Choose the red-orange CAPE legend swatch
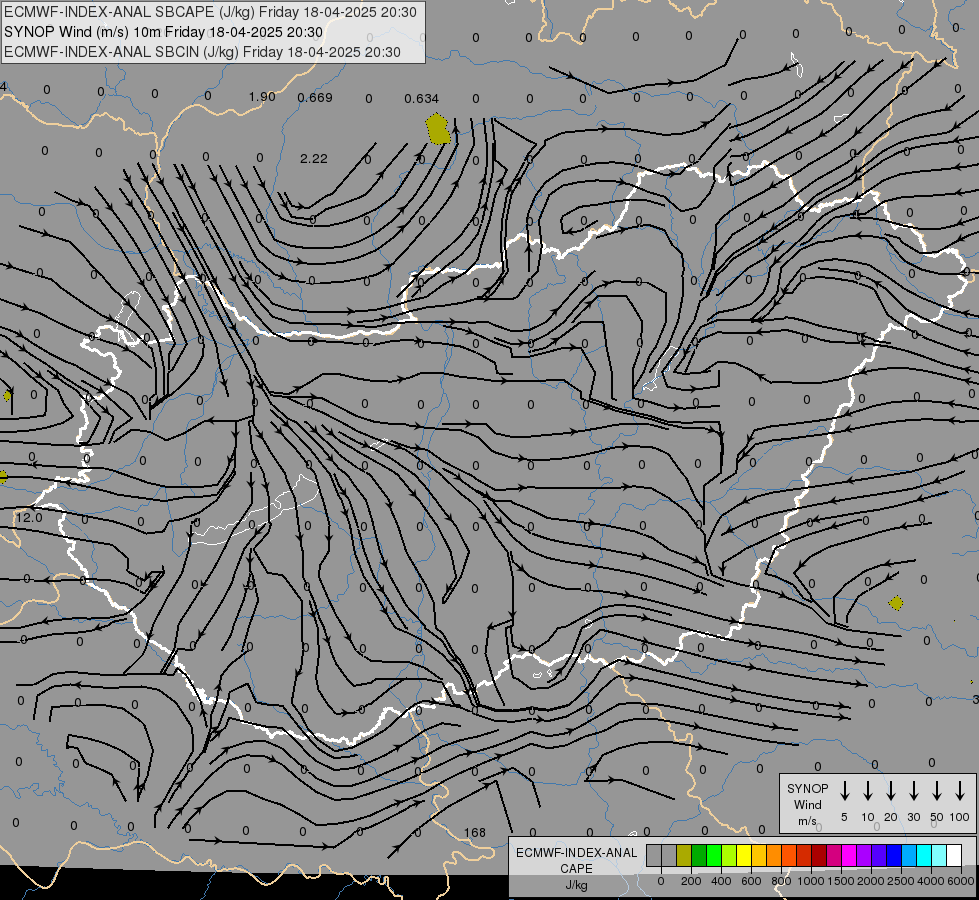This screenshot has width=979, height=900. coord(789,855)
